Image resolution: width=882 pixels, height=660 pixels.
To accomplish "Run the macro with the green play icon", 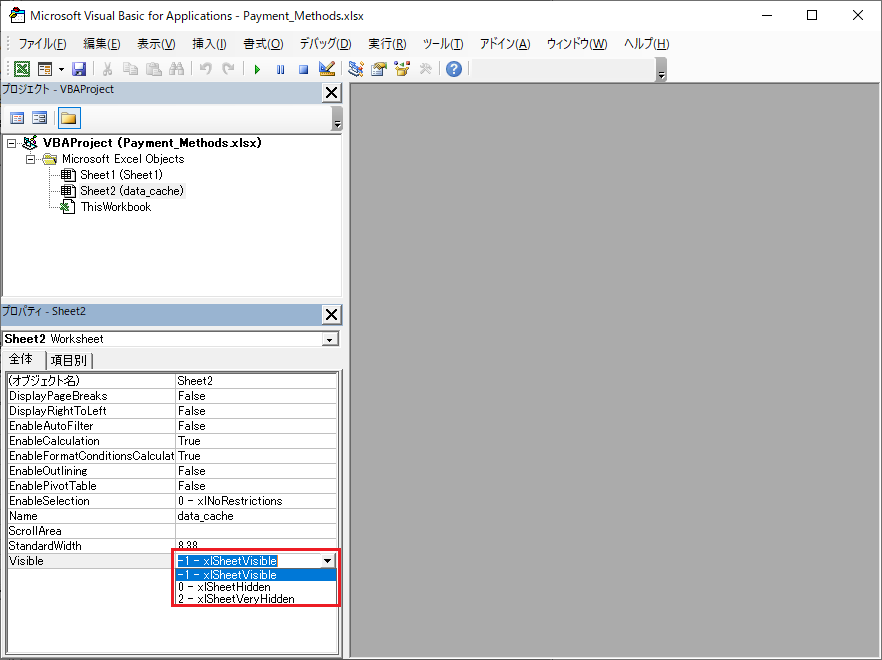I will pos(258,69).
